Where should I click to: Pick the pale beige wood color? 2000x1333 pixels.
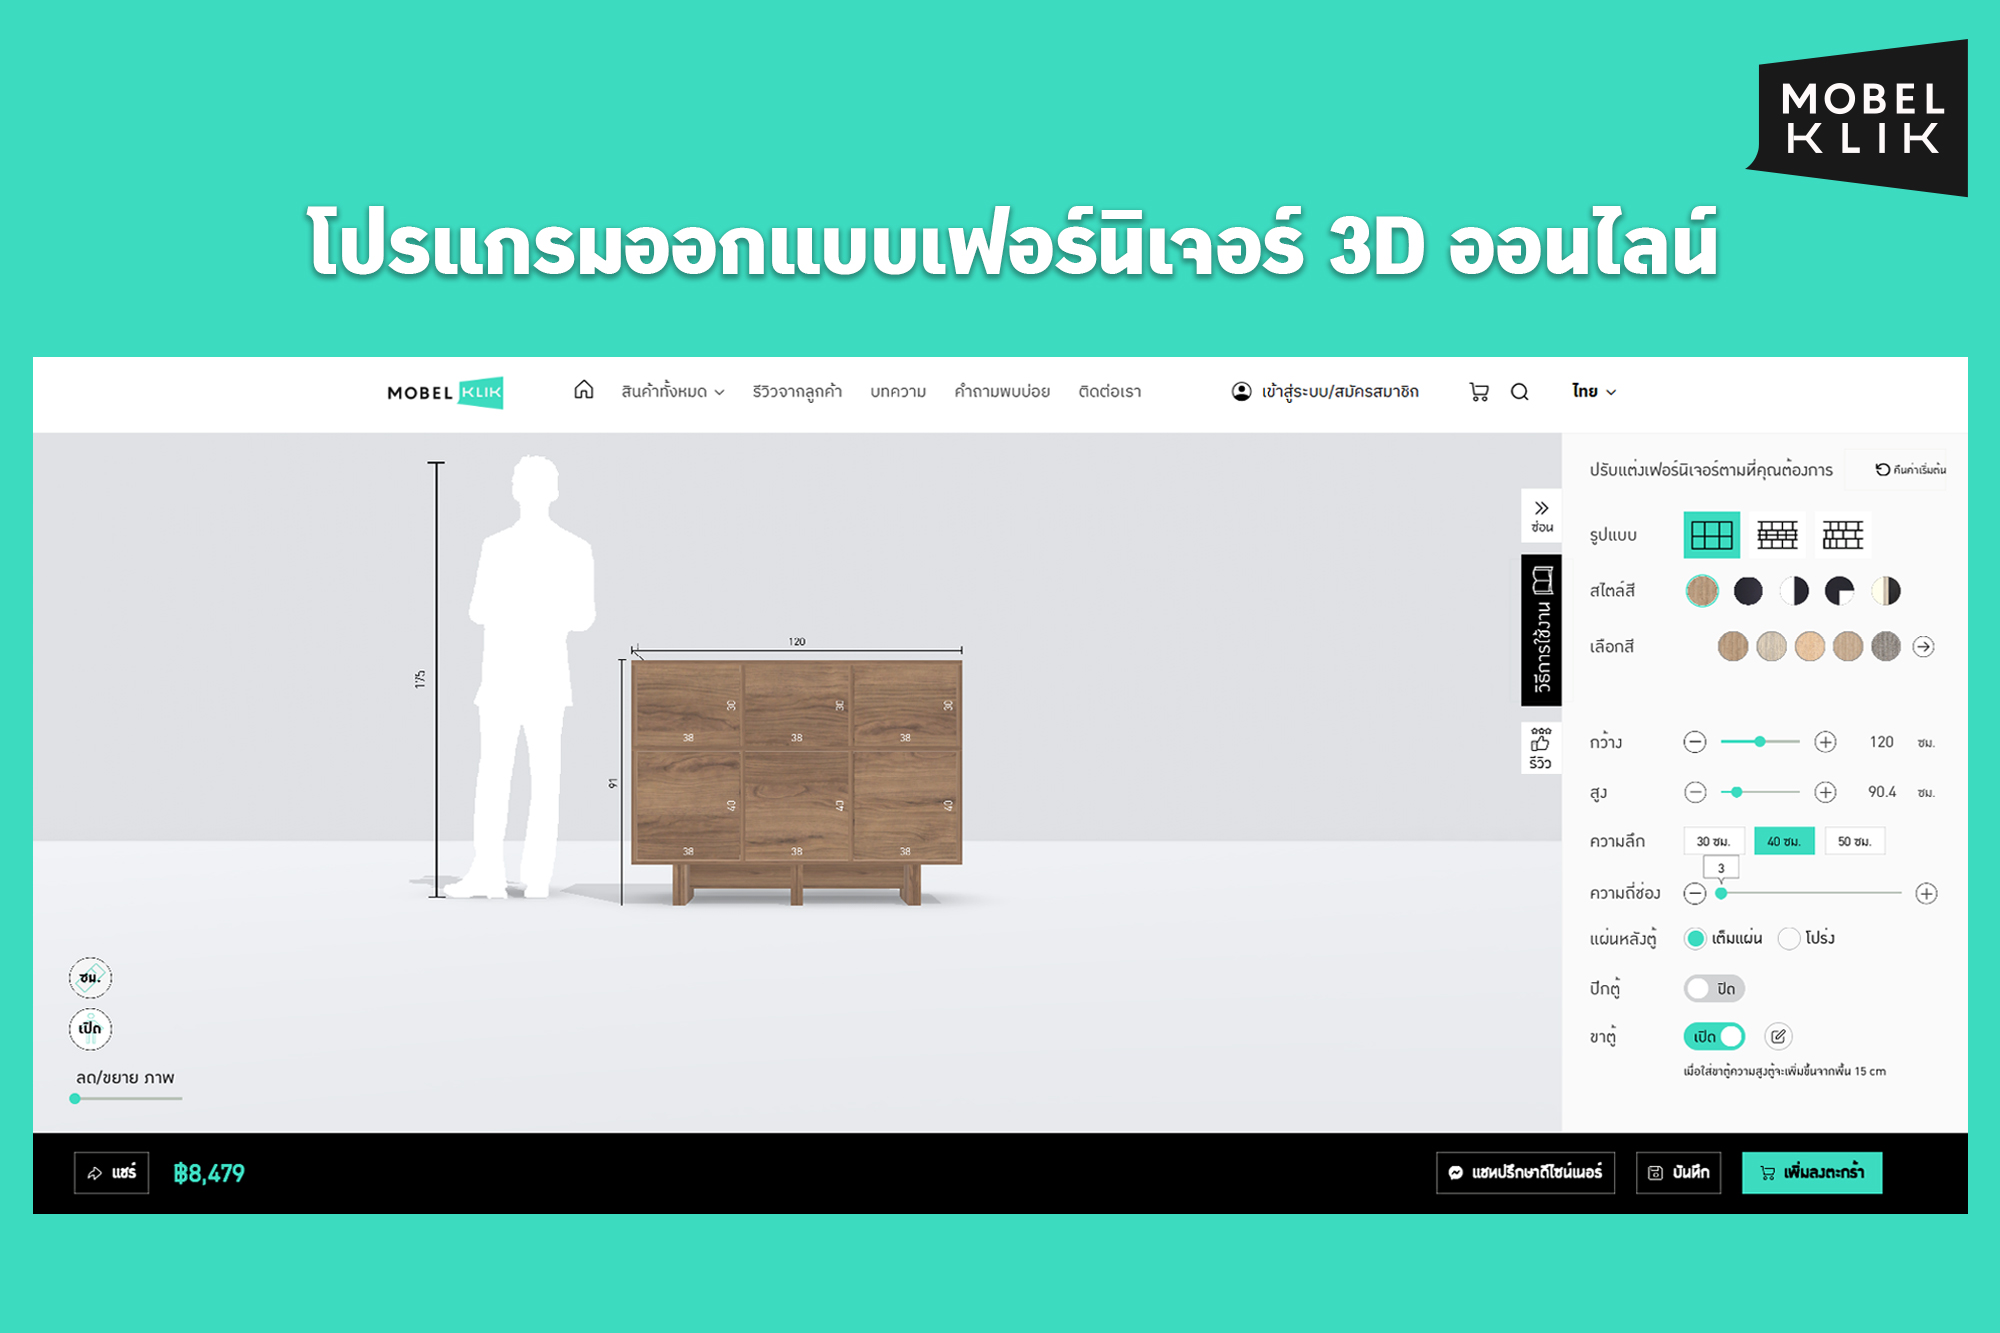click(x=1771, y=647)
